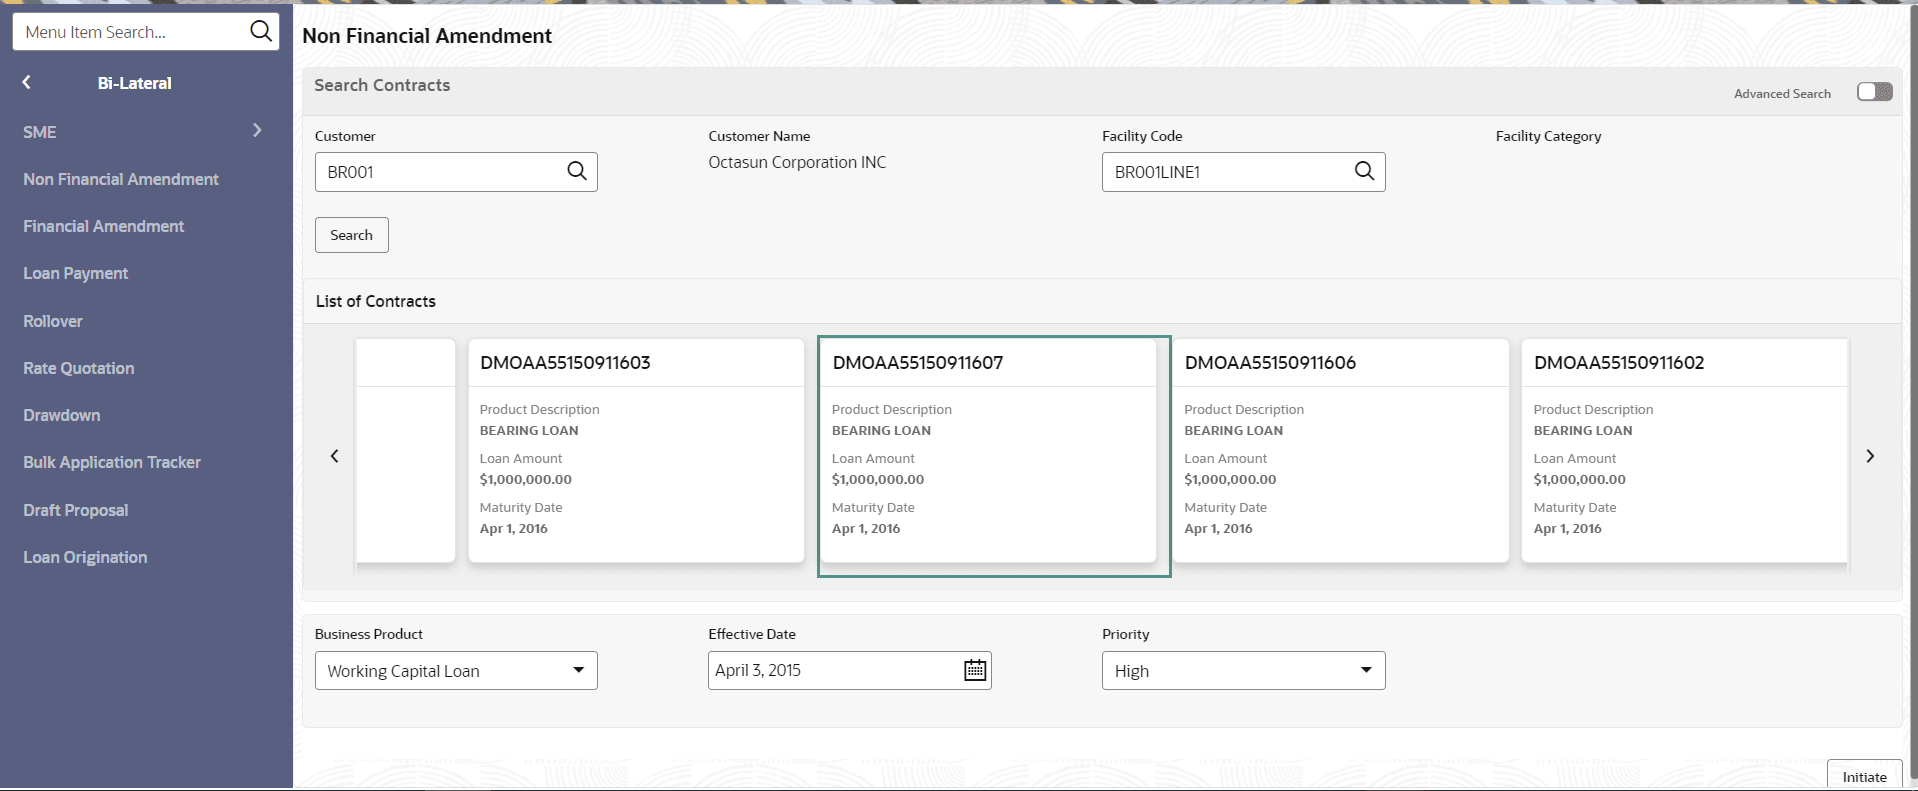1918x791 pixels.
Task: Select Loan Origination menu item
Action: coord(85,557)
